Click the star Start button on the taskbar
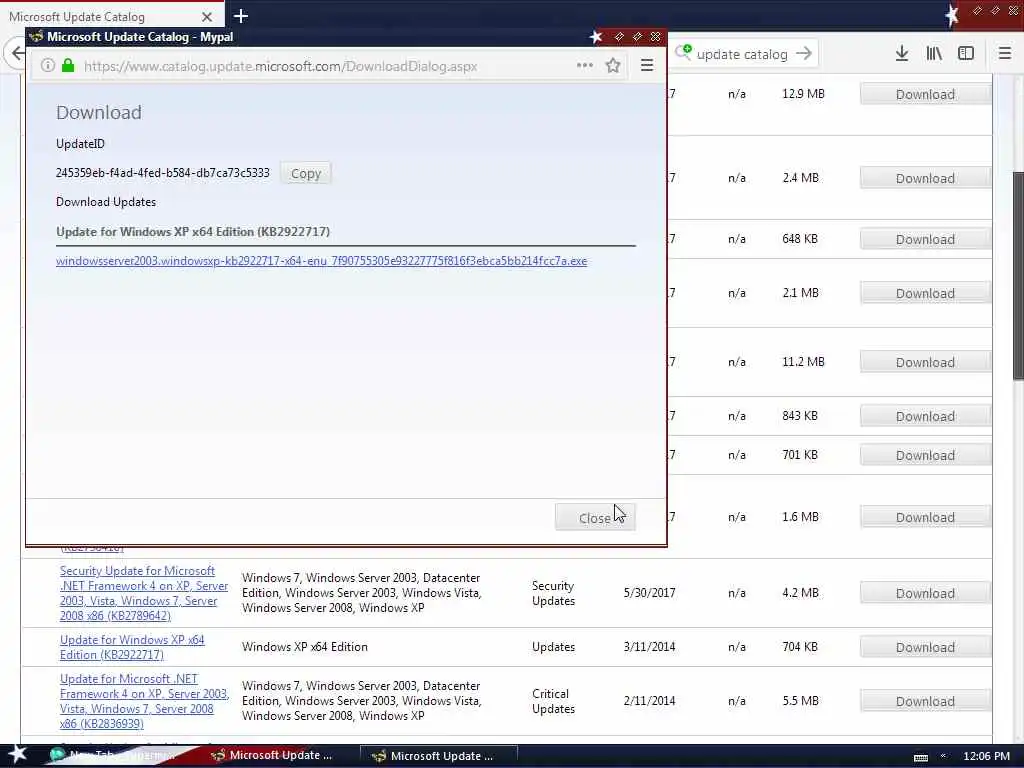1024x768 pixels. click(17, 754)
